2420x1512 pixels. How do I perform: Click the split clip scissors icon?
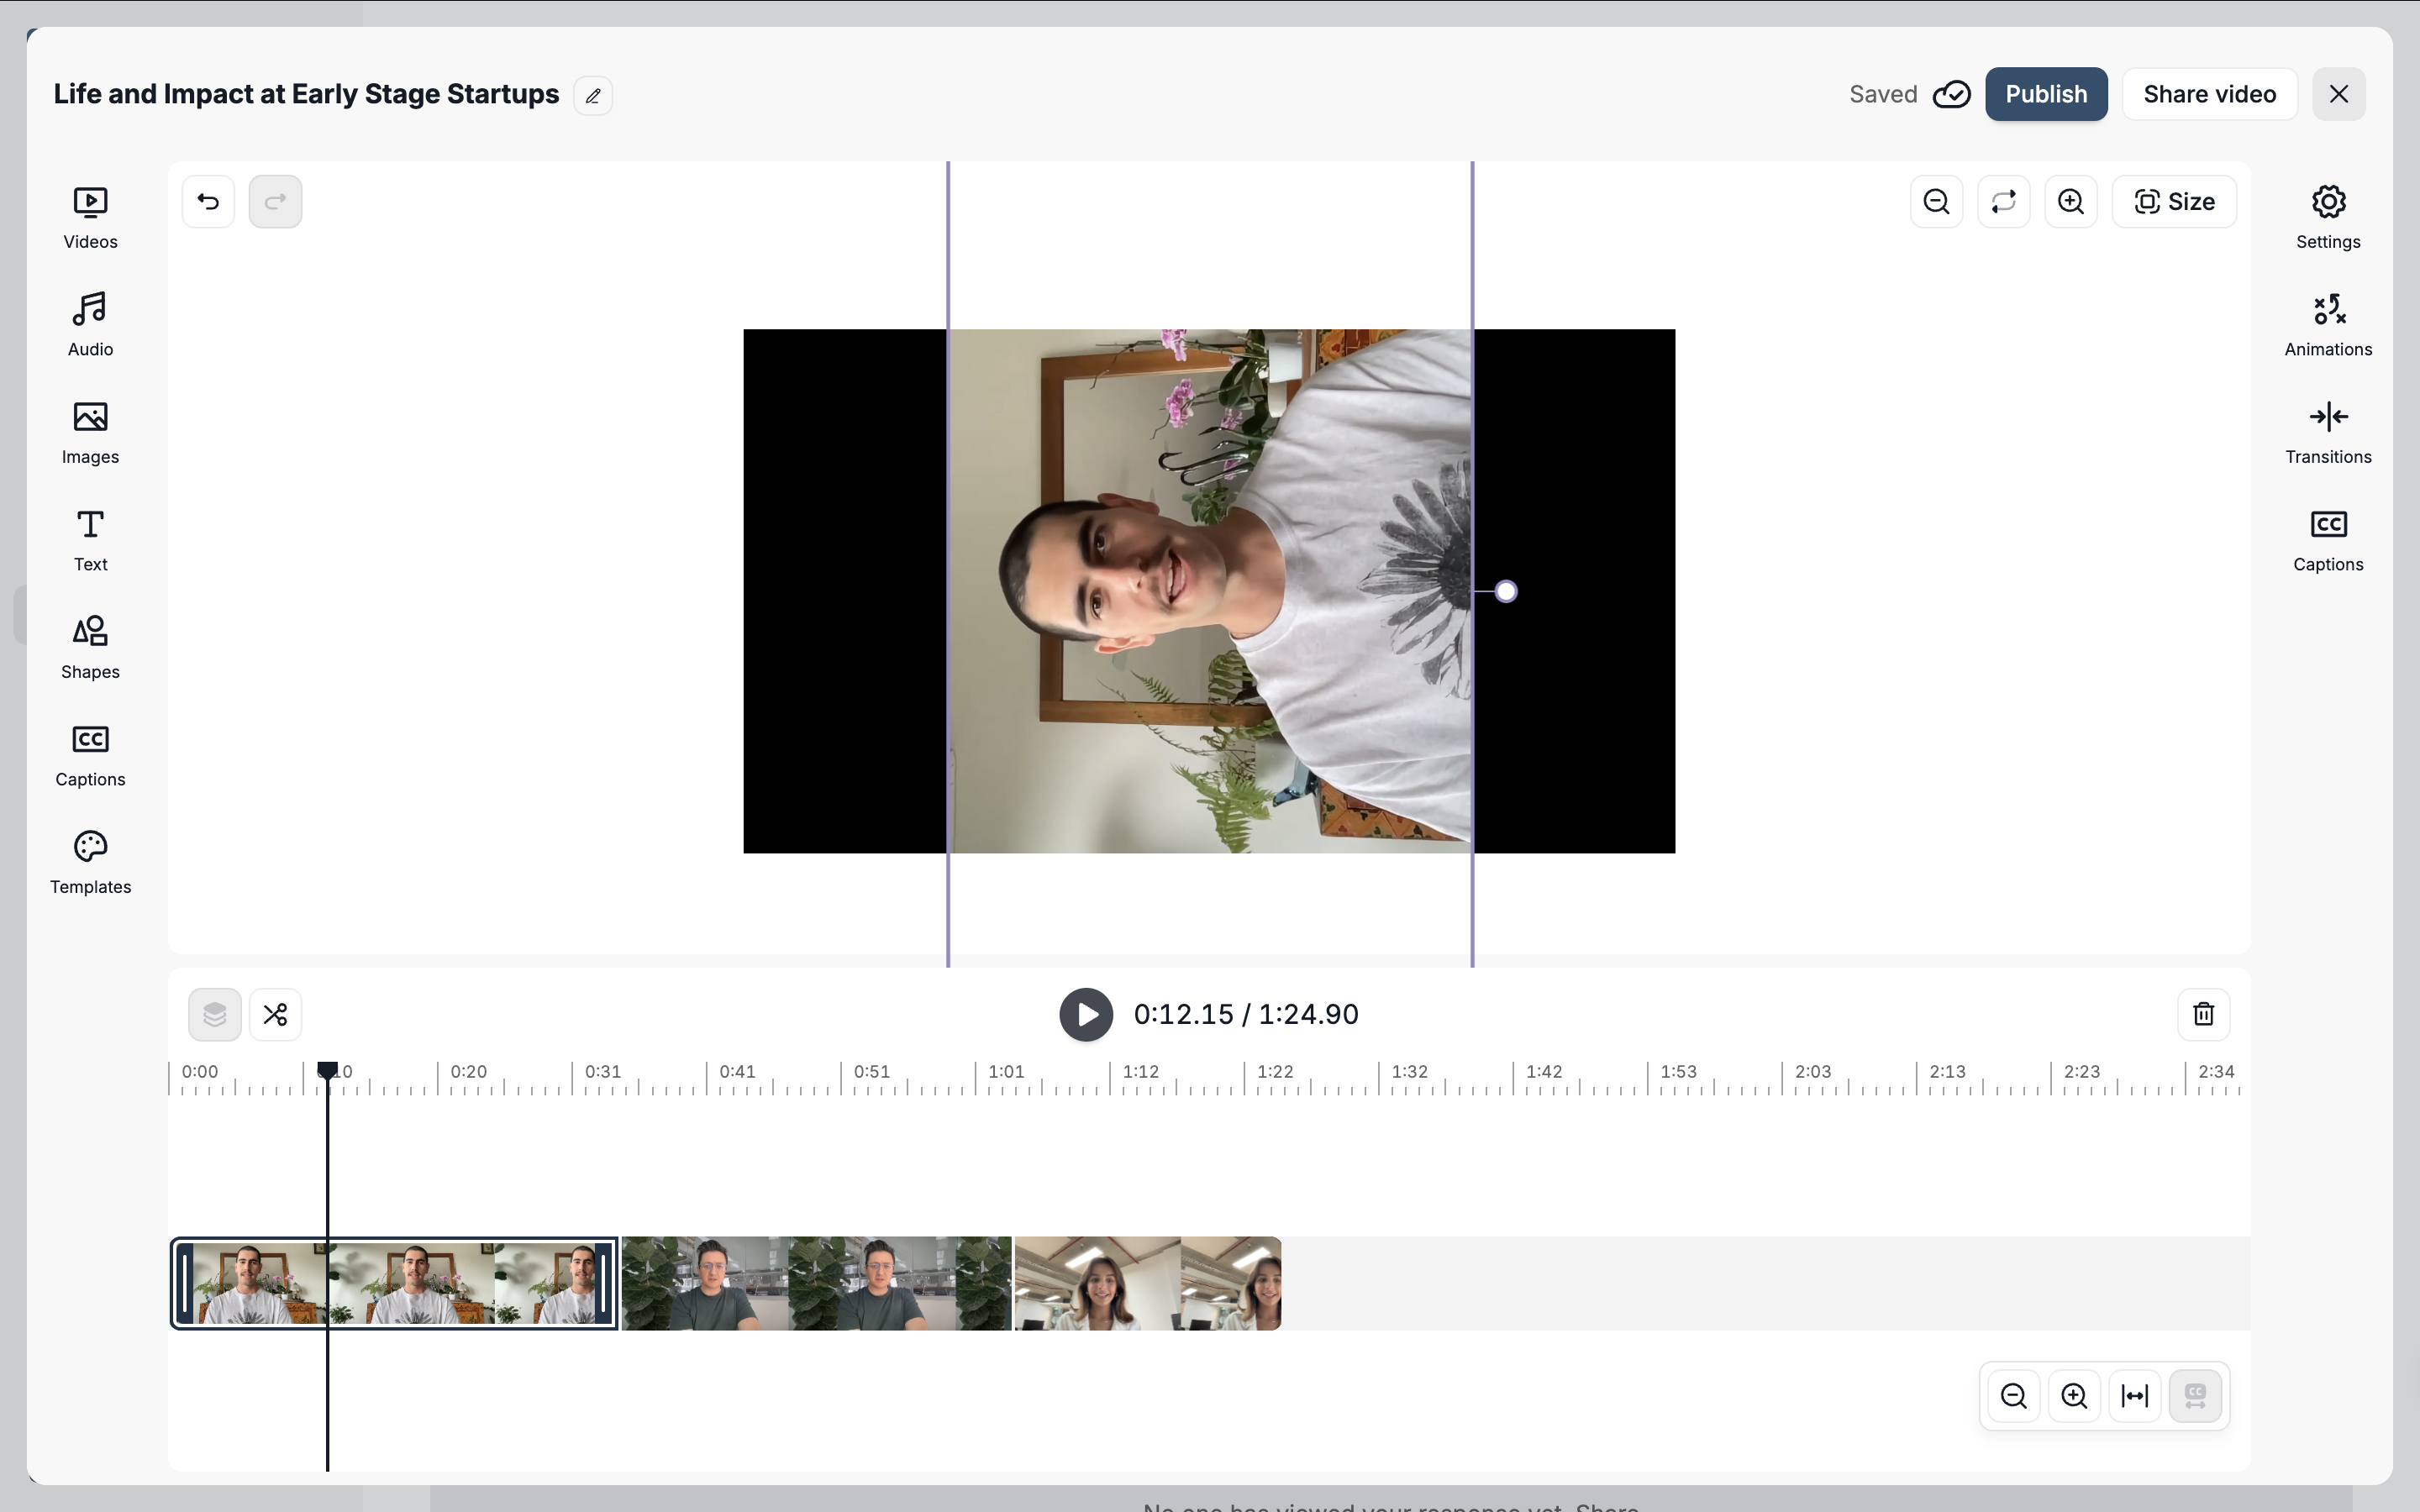click(x=275, y=1014)
